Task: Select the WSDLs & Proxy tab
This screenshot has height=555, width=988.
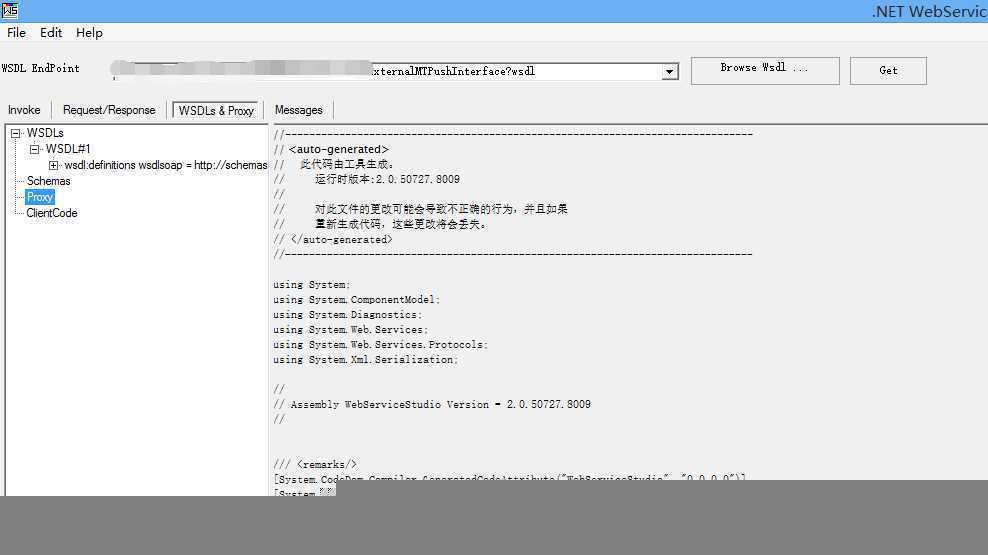Action: [216, 110]
